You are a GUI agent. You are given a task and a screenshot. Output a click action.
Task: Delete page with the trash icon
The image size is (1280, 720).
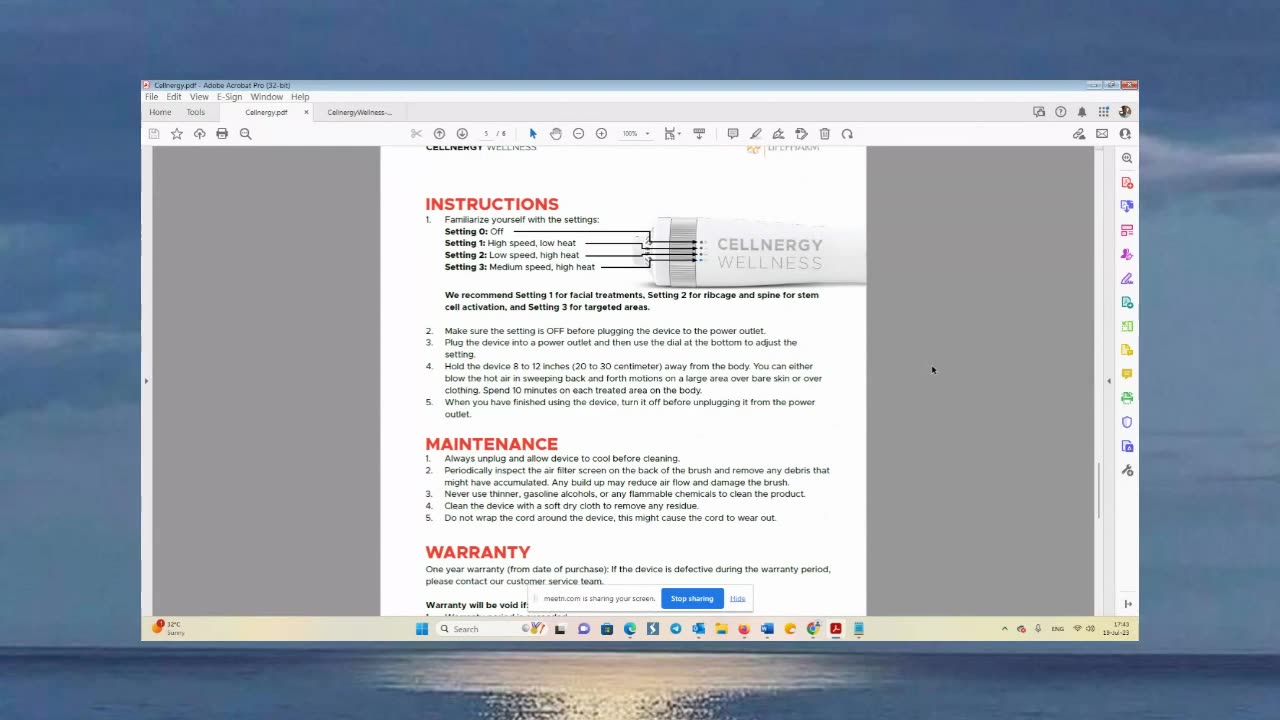click(x=825, y=134)
